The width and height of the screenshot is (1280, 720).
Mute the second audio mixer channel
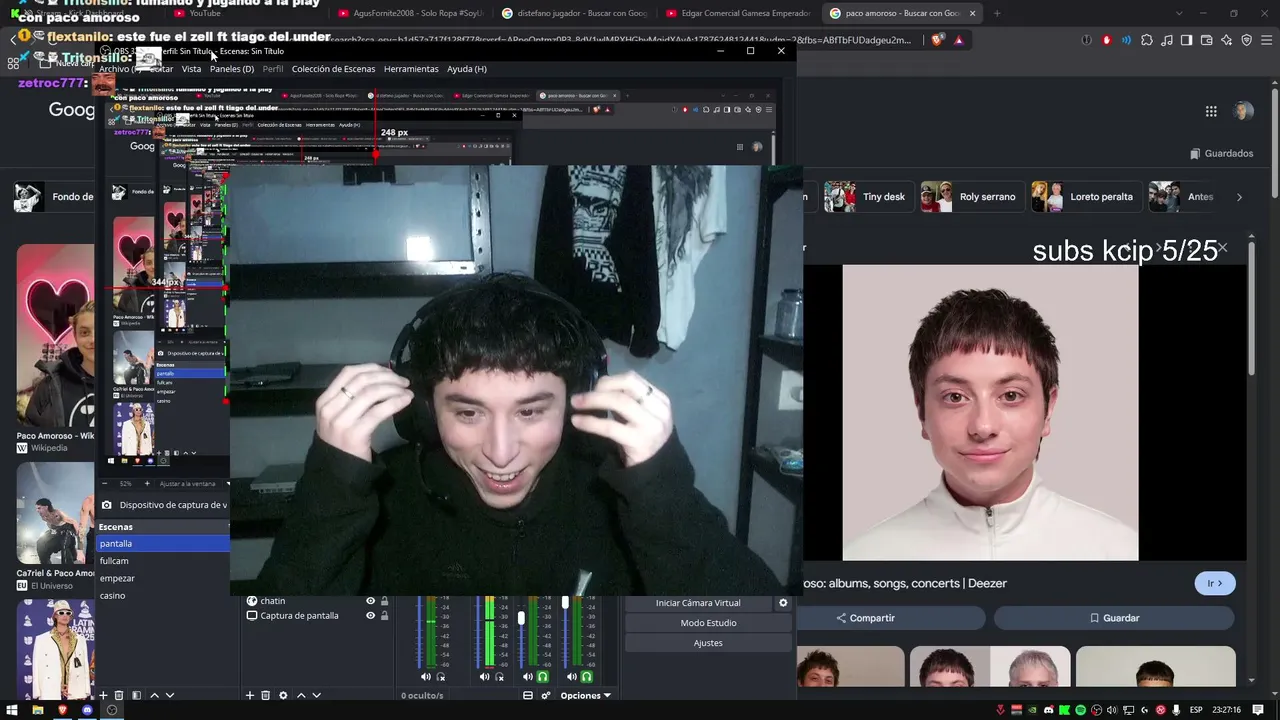[x=484, y=677]
